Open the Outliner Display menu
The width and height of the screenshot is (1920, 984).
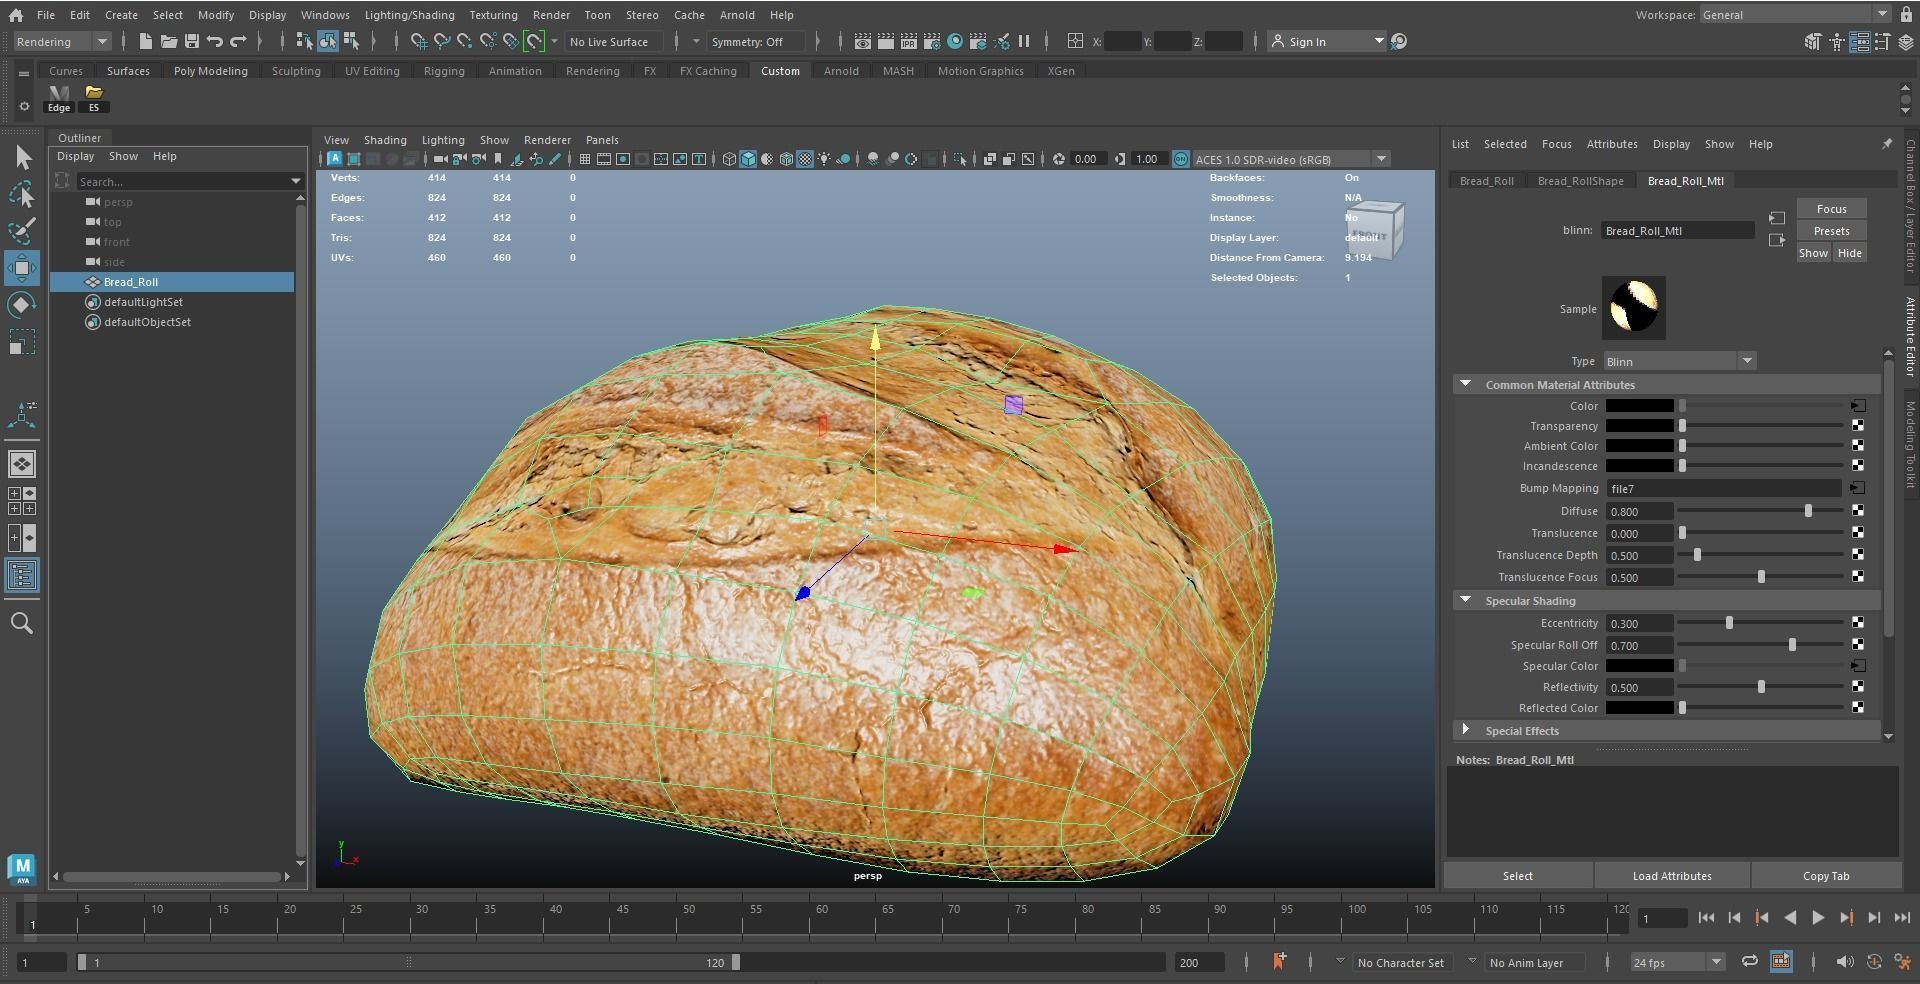[75, 156]
